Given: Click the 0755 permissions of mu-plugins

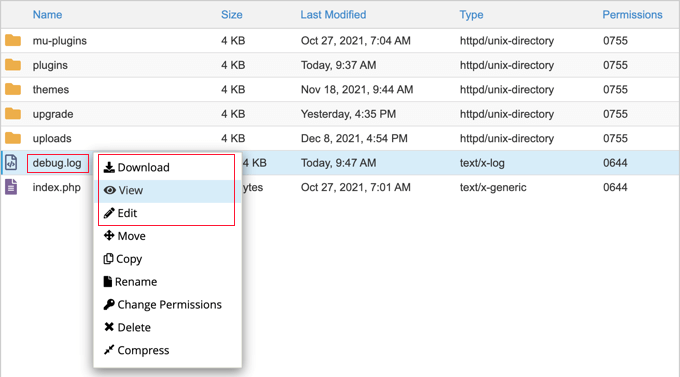Looking at the screenshot, I should point(615,40).
